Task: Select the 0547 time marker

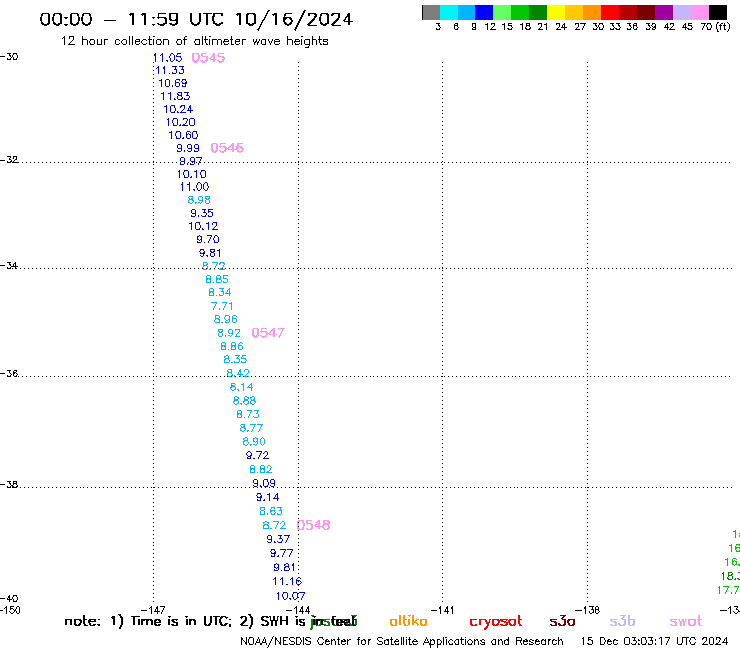Action: point(268,333)
